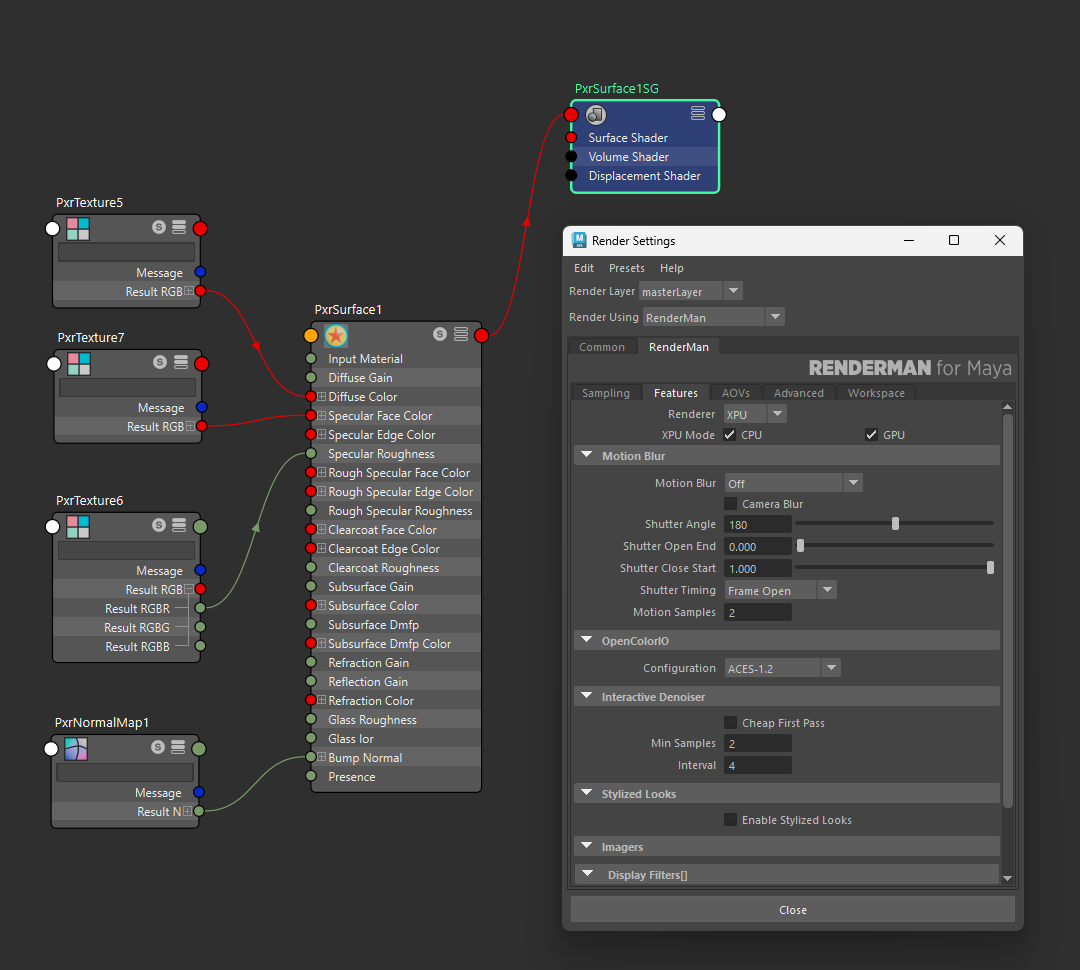Switch to the Common tab

click(x=602, y=347)
